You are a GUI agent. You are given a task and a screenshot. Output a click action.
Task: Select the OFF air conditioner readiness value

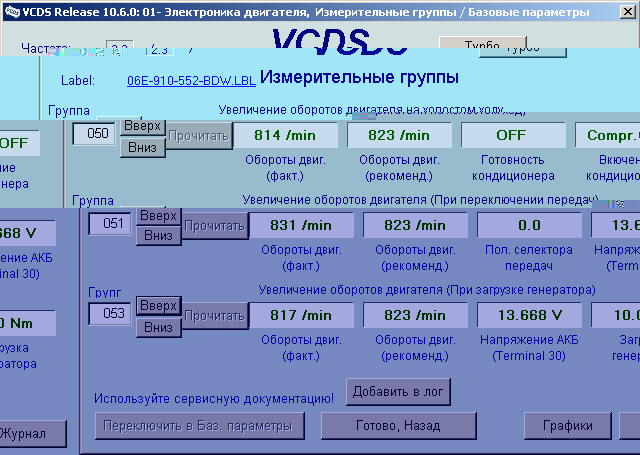513,135
